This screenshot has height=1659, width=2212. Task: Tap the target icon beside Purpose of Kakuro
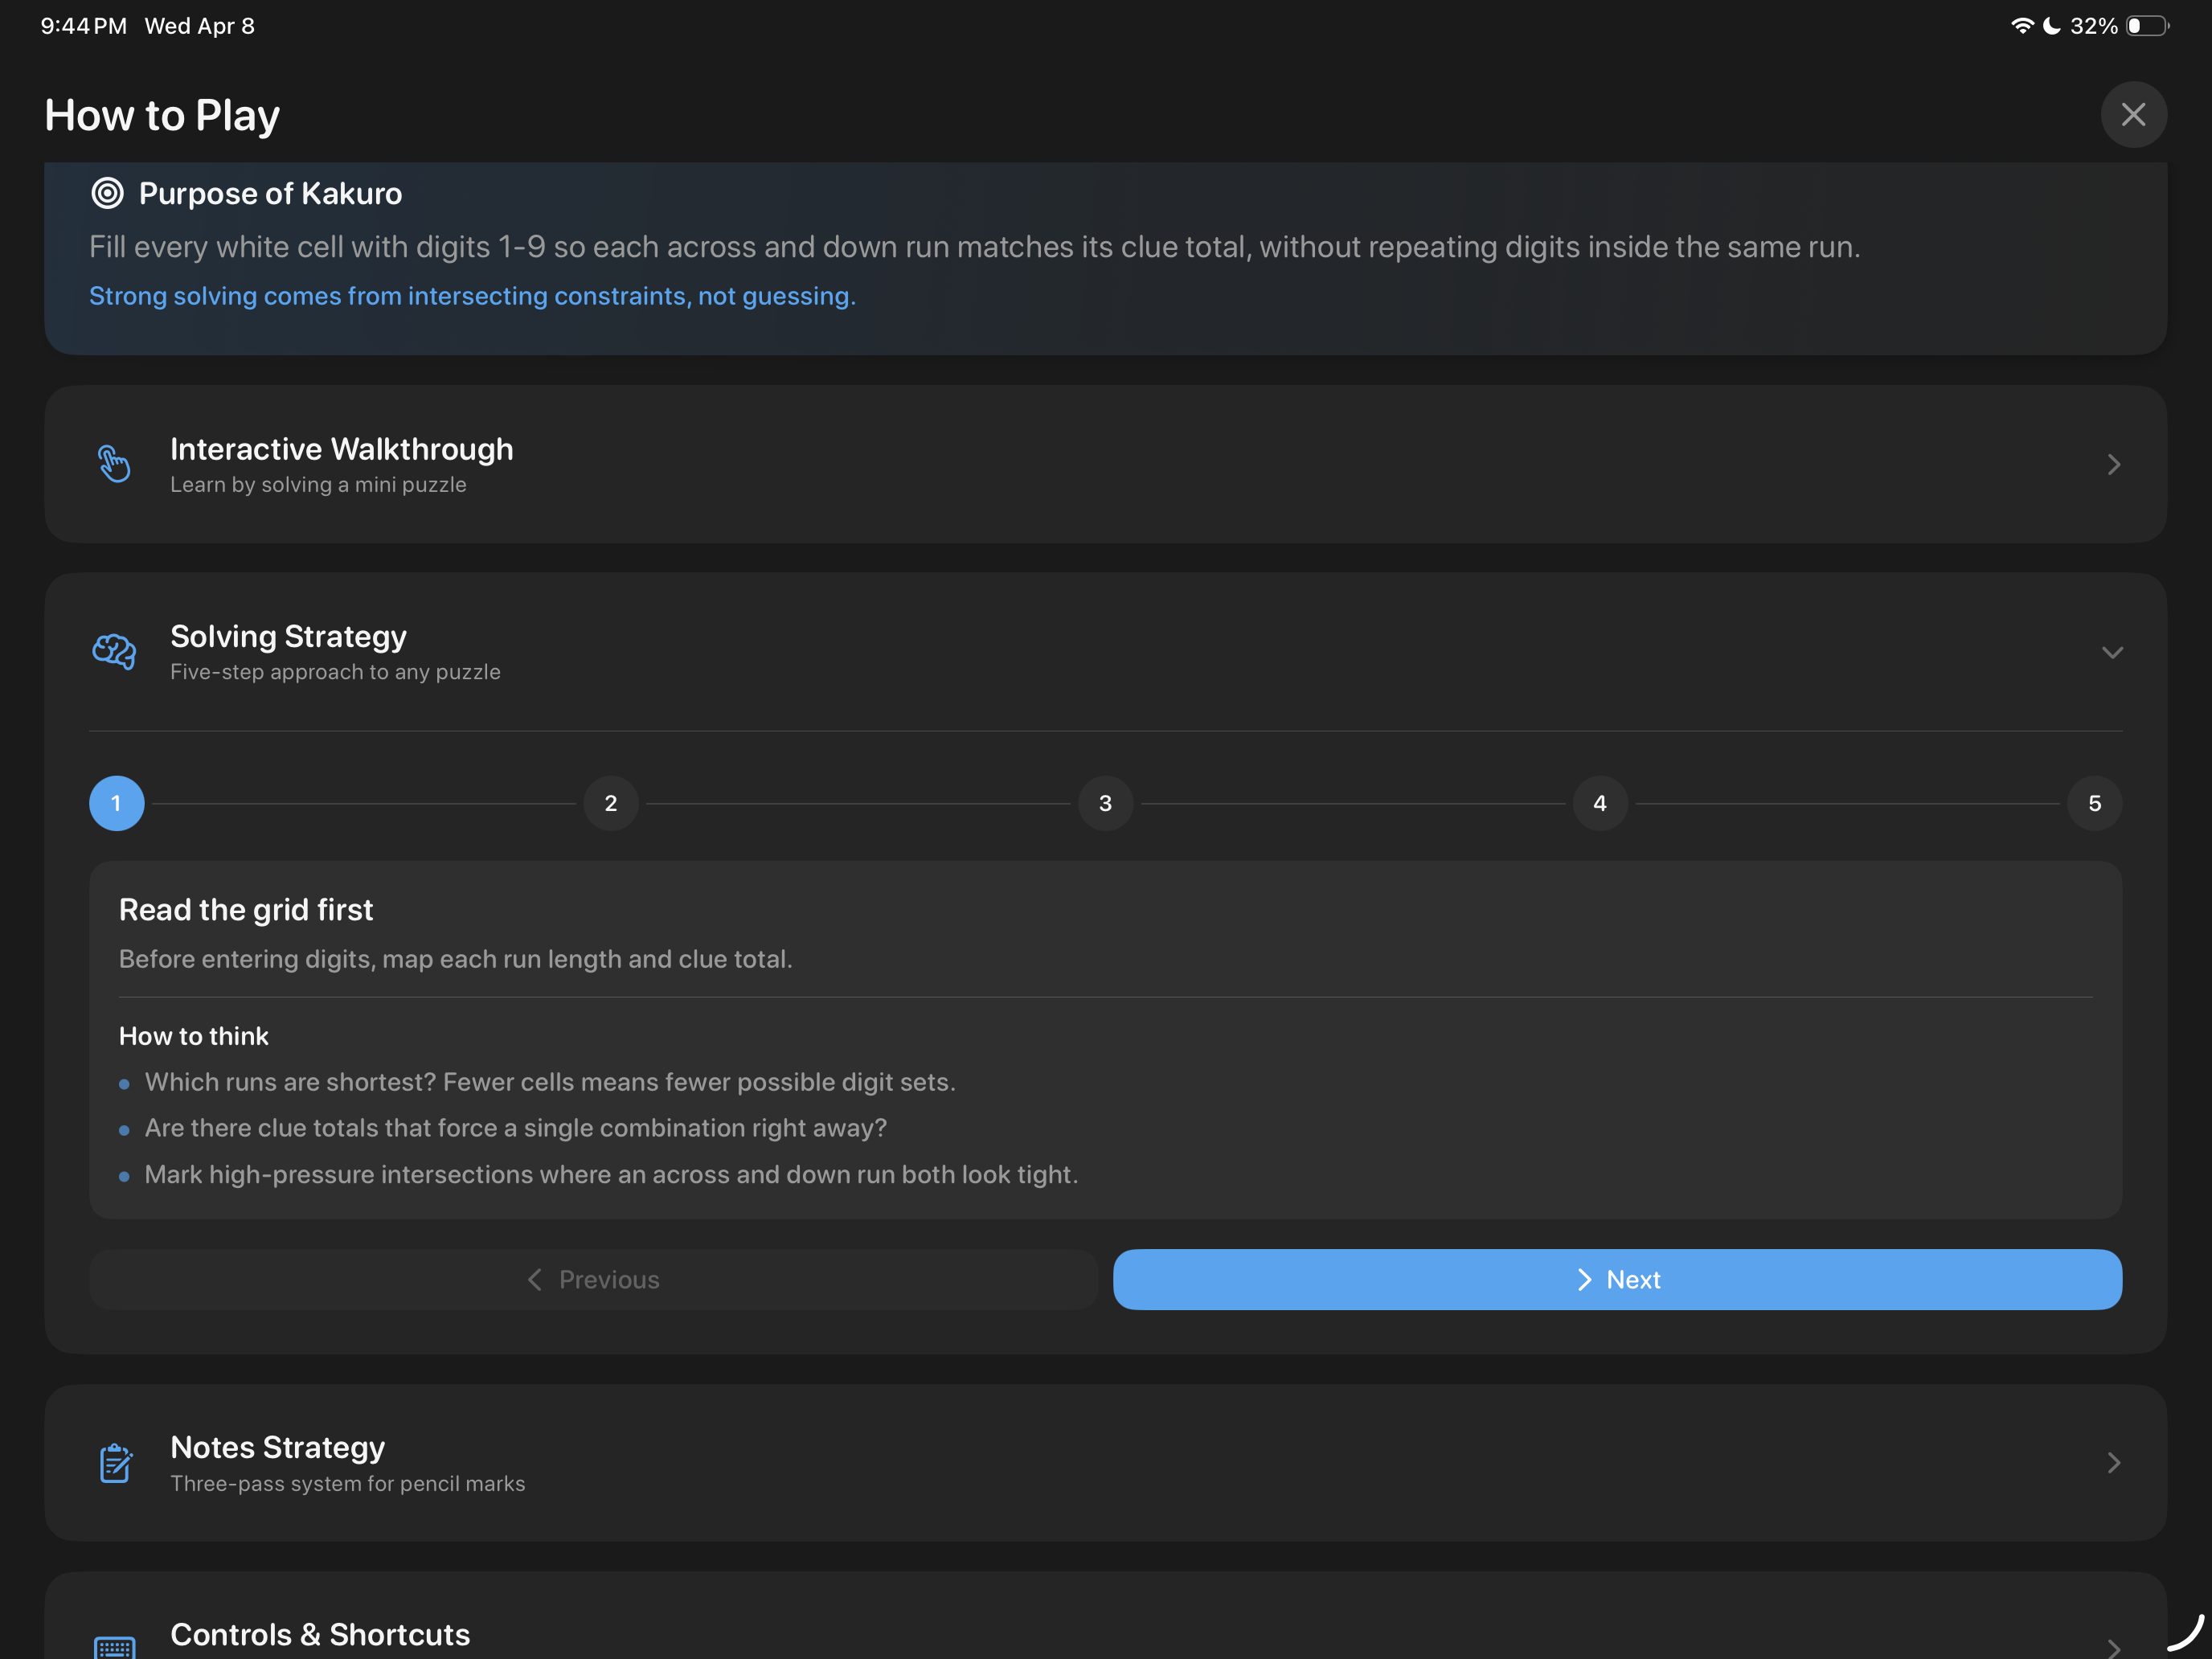[107, 193]
